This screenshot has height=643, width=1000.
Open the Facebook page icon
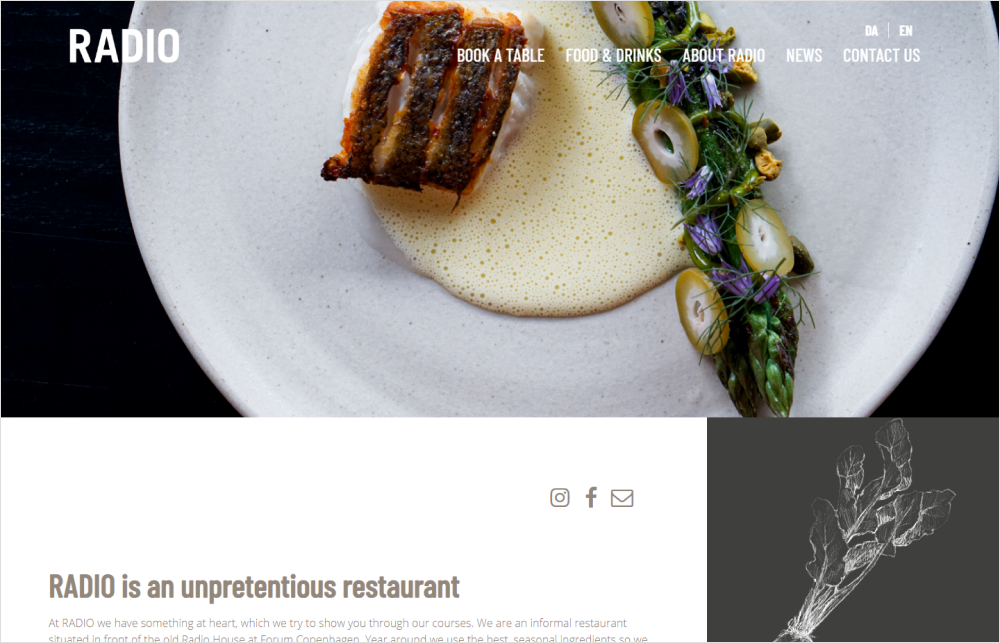591,498
